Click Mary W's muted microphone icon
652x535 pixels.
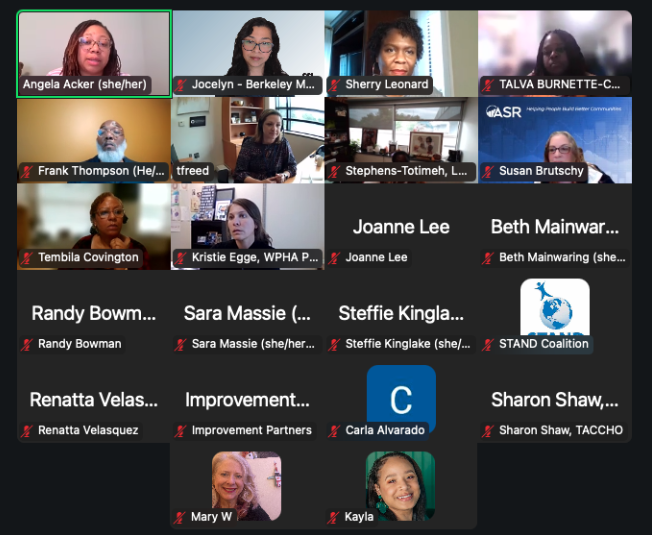coord(180,517)
